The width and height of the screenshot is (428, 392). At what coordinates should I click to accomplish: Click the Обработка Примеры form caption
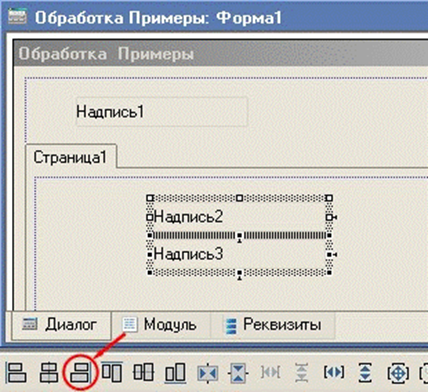106,54
